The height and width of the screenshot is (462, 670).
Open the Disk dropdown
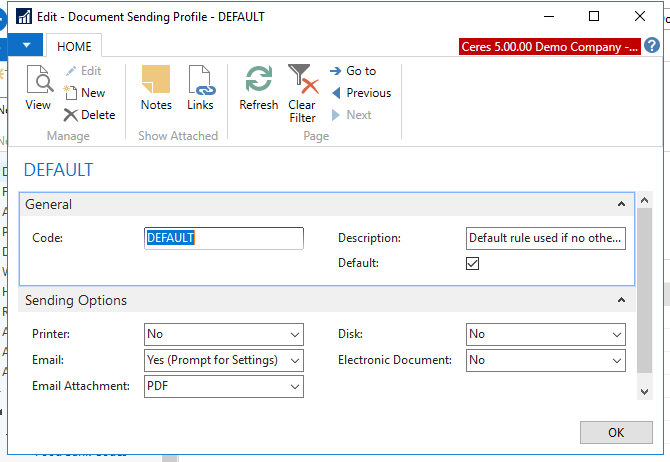pos(616,334)
